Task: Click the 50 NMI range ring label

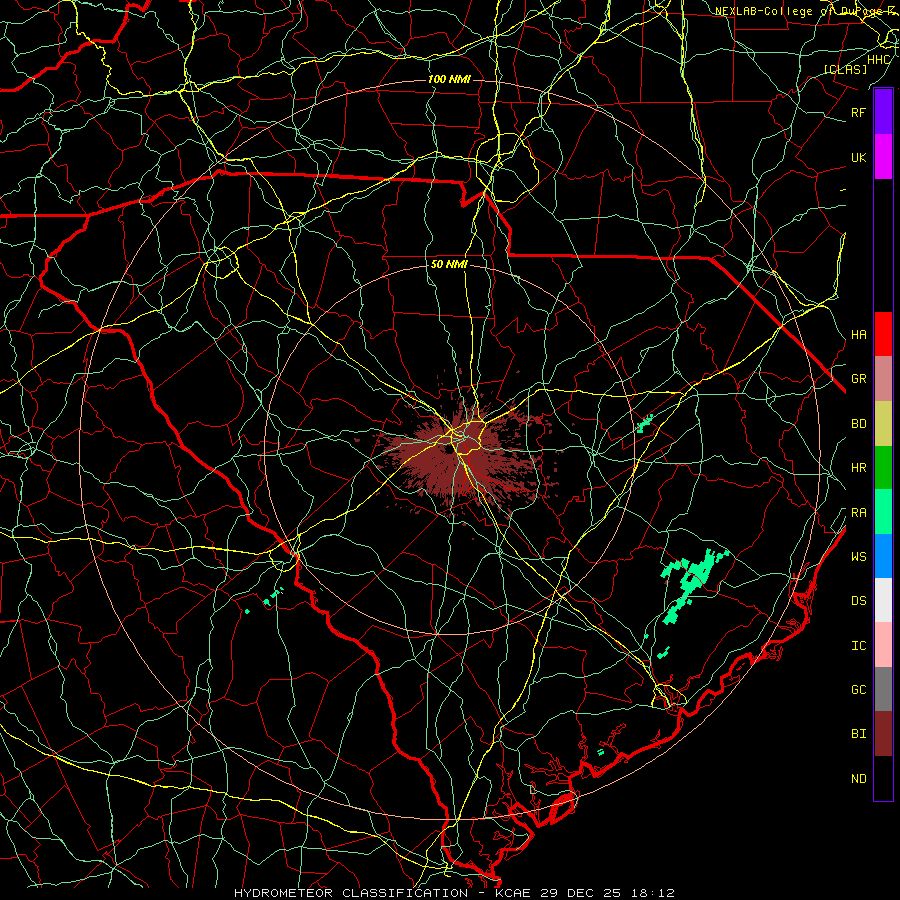Action: (x=449, y=265)
